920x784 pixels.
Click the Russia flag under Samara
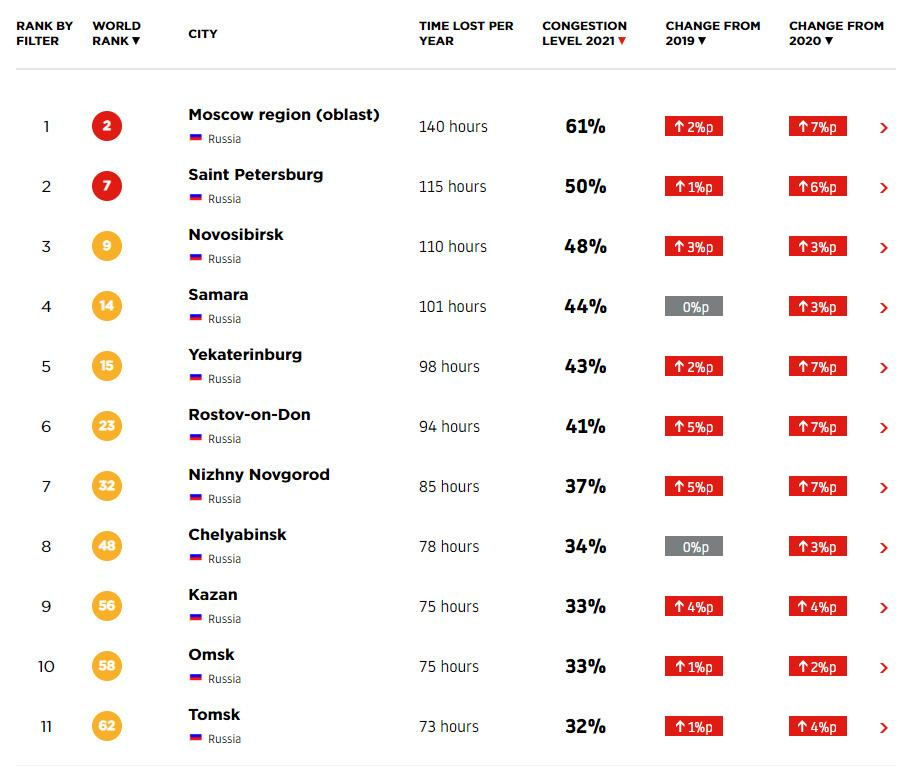(x=196, y=318)
